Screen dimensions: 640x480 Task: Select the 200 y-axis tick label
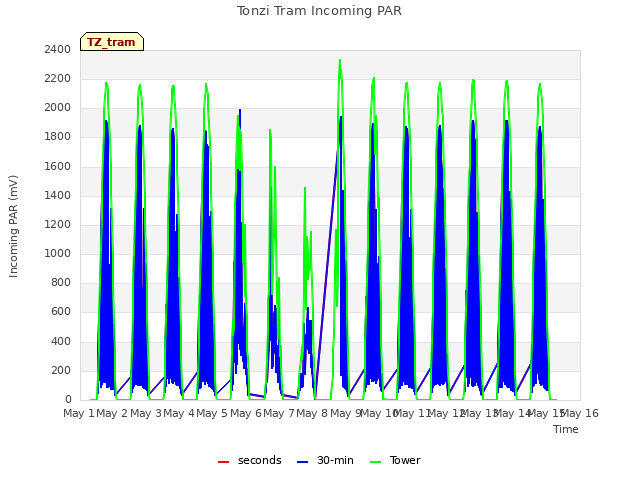61,370
